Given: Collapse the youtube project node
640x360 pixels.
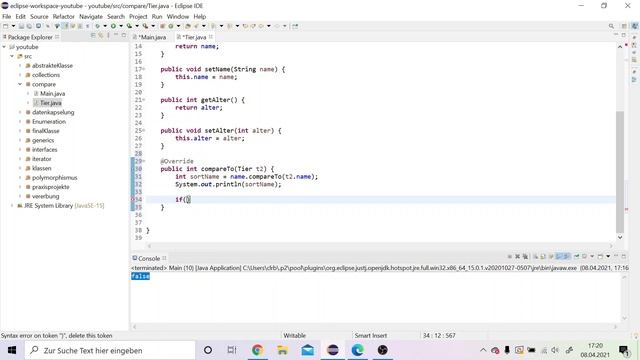Looking at the screenshot, I should tap(4, 47).
